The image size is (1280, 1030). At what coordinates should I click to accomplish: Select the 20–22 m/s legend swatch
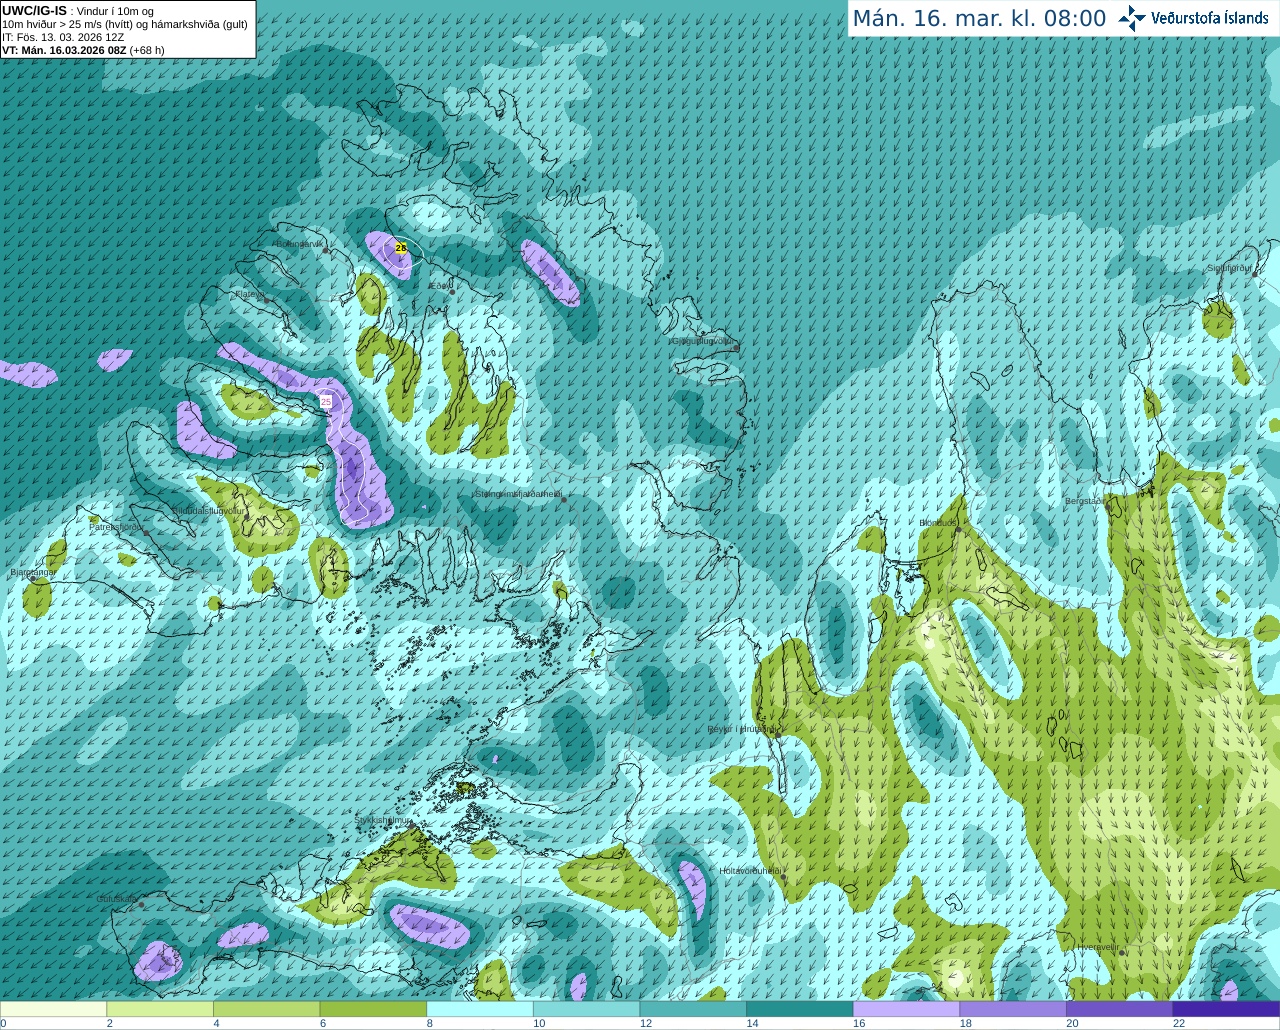point(1120,1009)
